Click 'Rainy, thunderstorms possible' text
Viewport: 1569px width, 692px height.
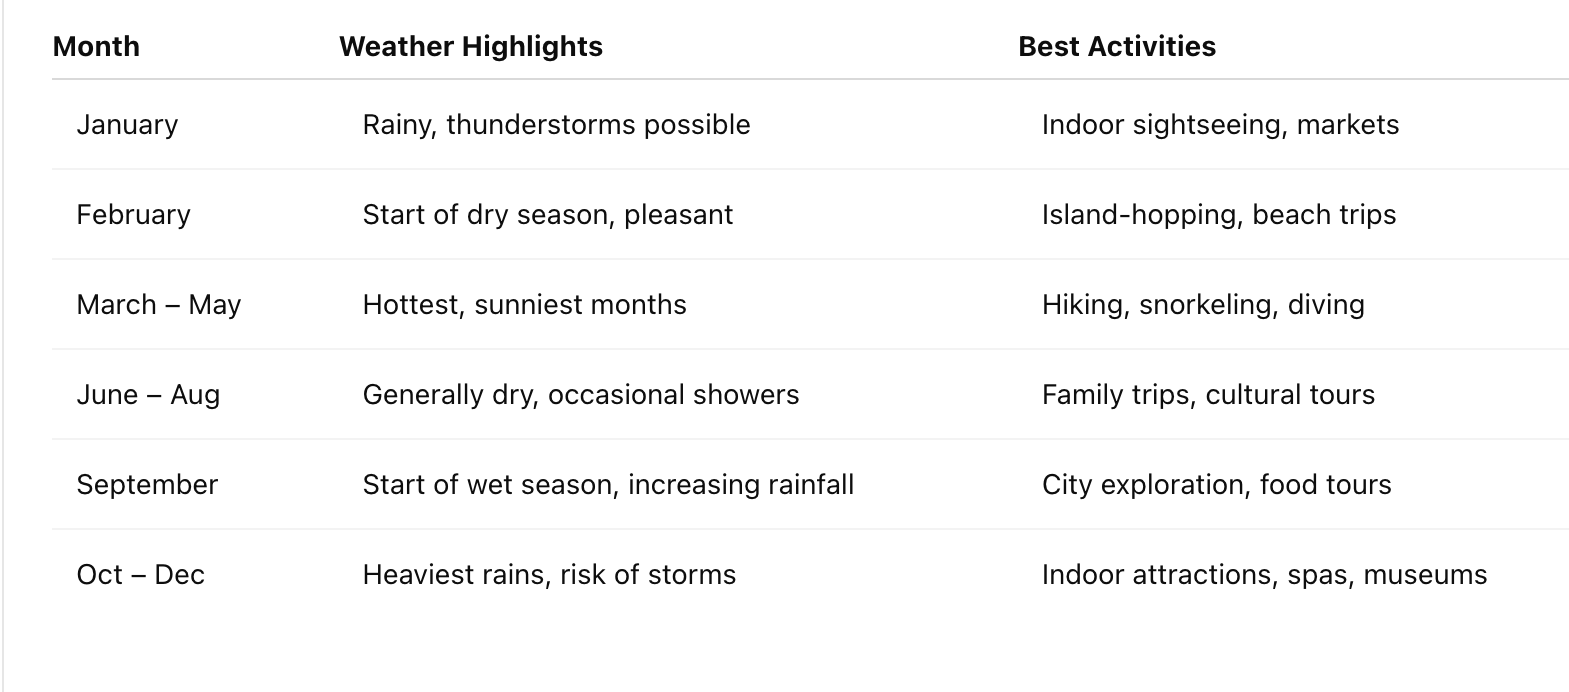pos(556,125)
